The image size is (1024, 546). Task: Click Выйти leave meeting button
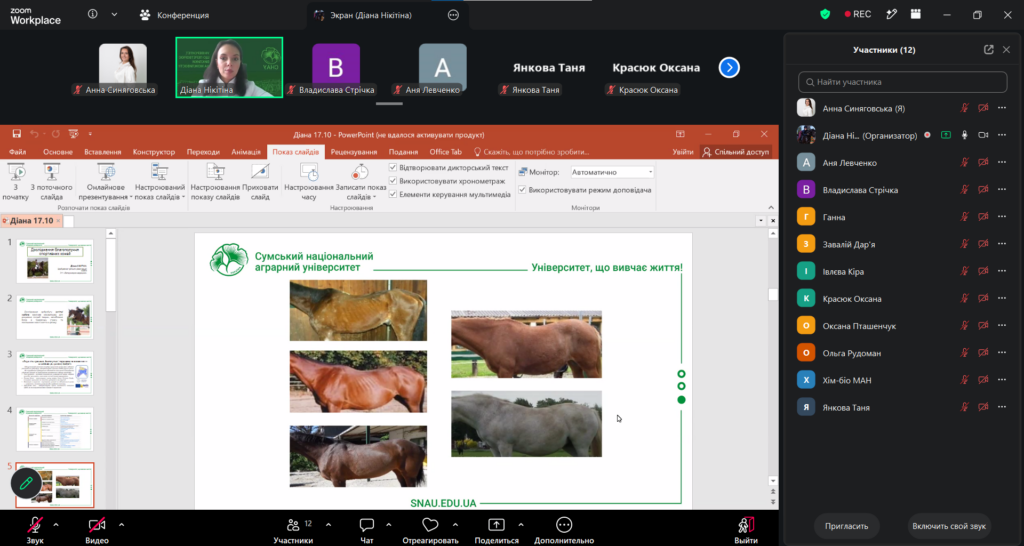746,530
